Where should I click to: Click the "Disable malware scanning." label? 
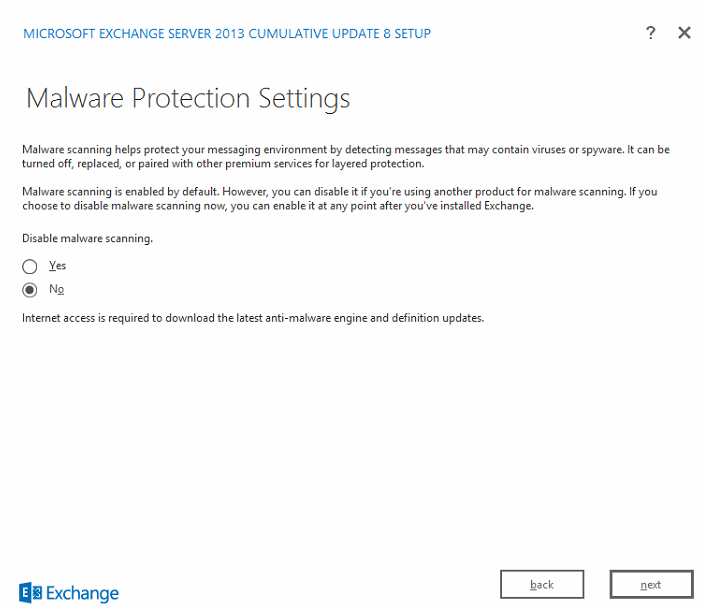click(87, 238)
